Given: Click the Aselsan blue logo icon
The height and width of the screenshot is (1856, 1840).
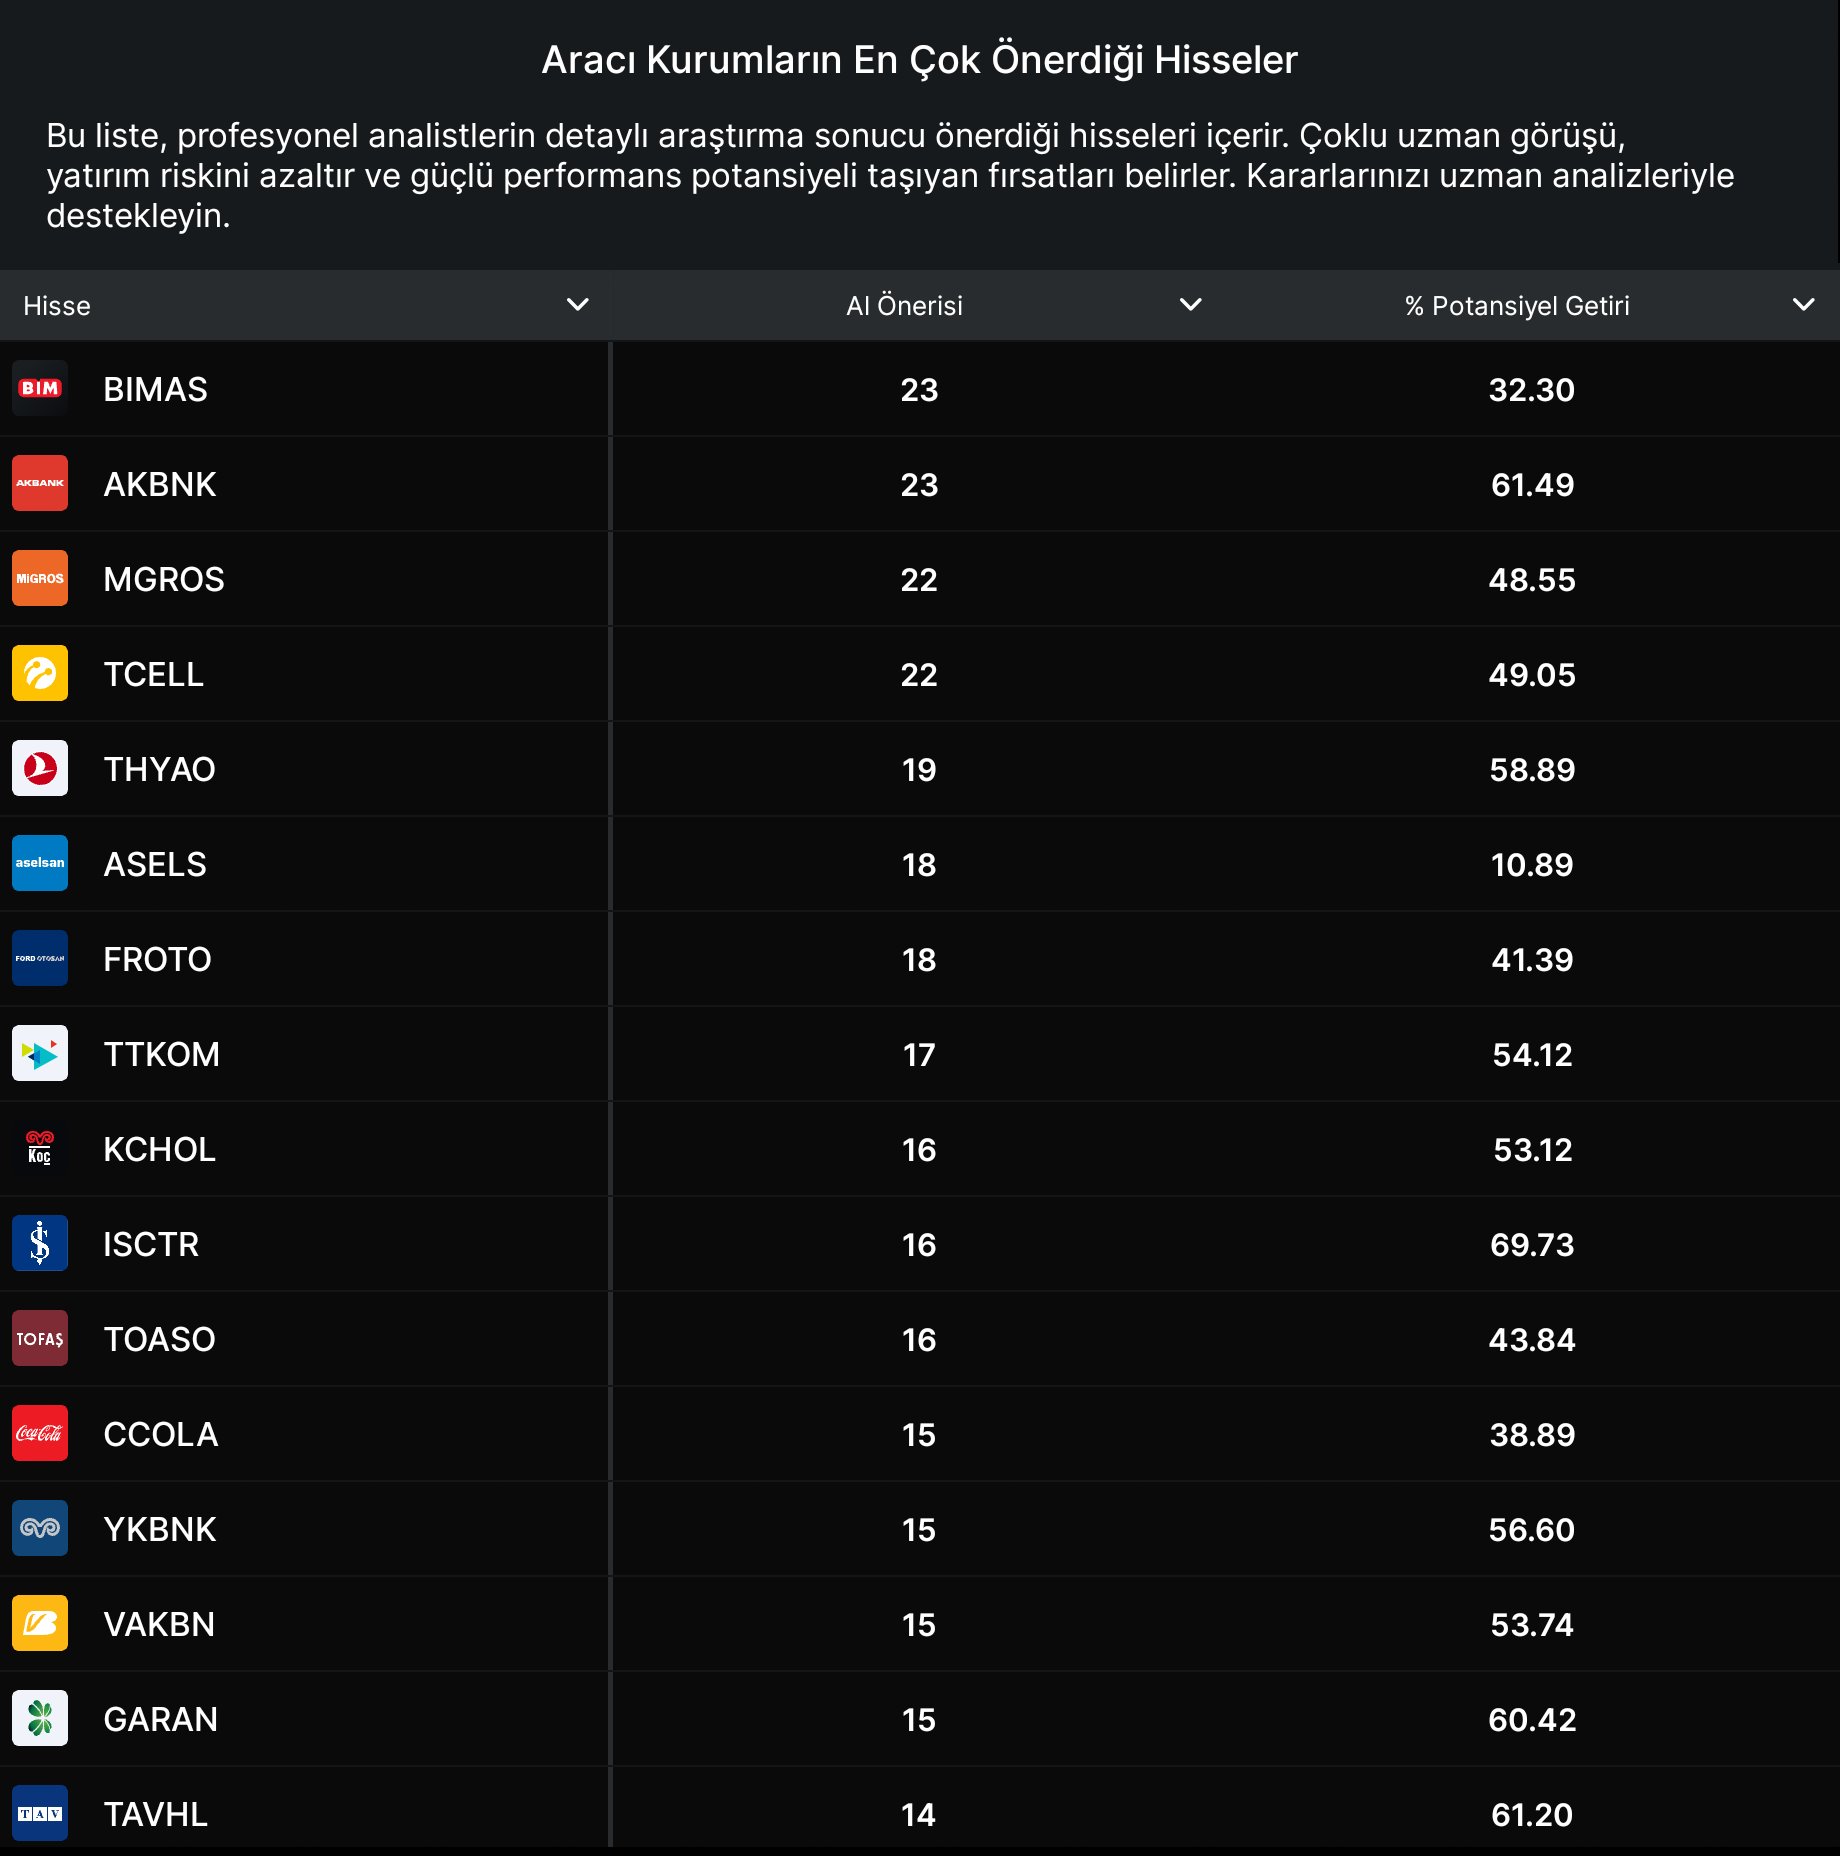Looking at the screenshot, I should click(x=40, y=863).
